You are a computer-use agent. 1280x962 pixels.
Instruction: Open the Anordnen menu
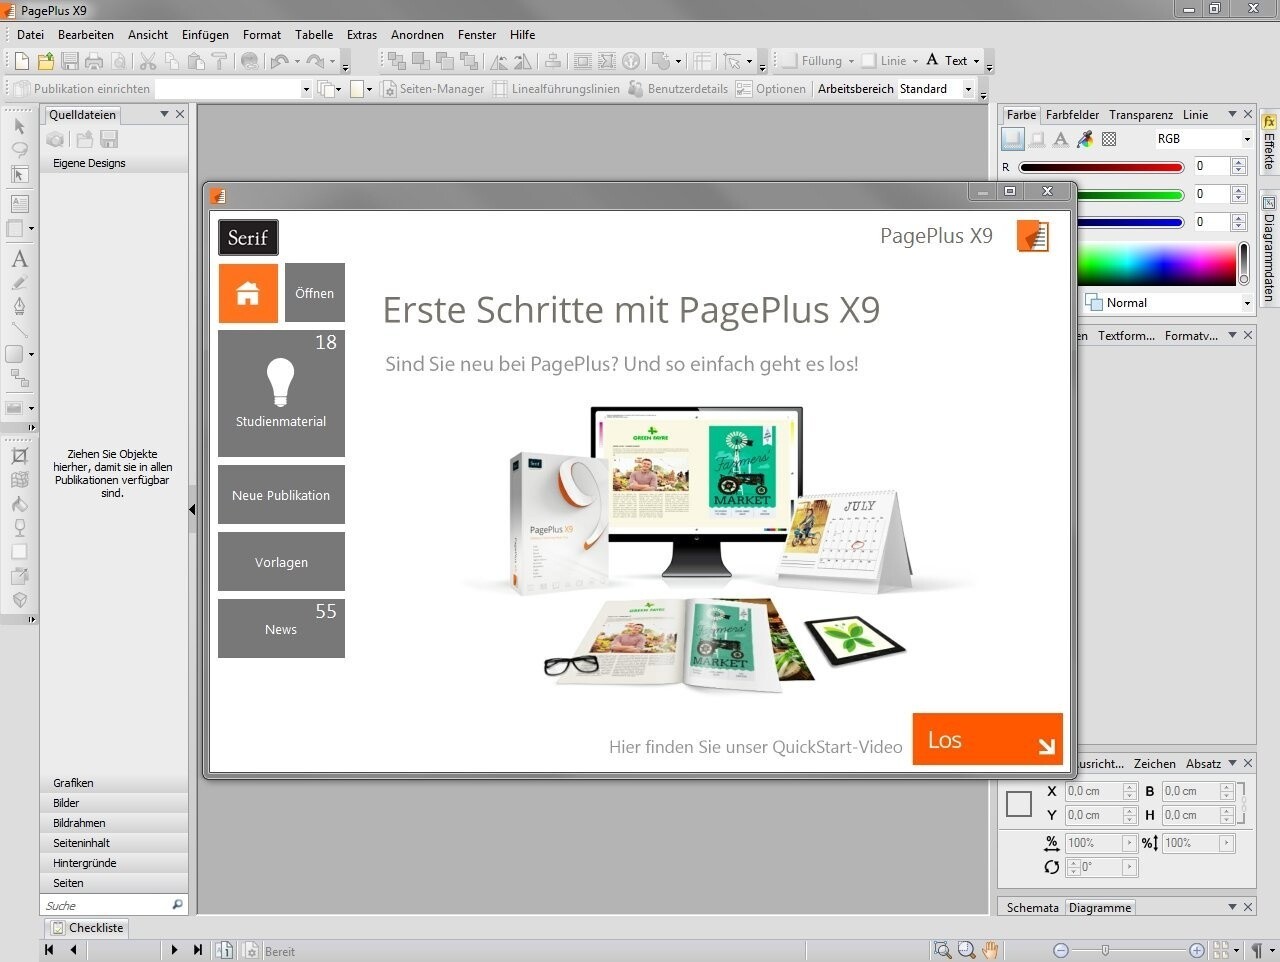click(417, 35)
